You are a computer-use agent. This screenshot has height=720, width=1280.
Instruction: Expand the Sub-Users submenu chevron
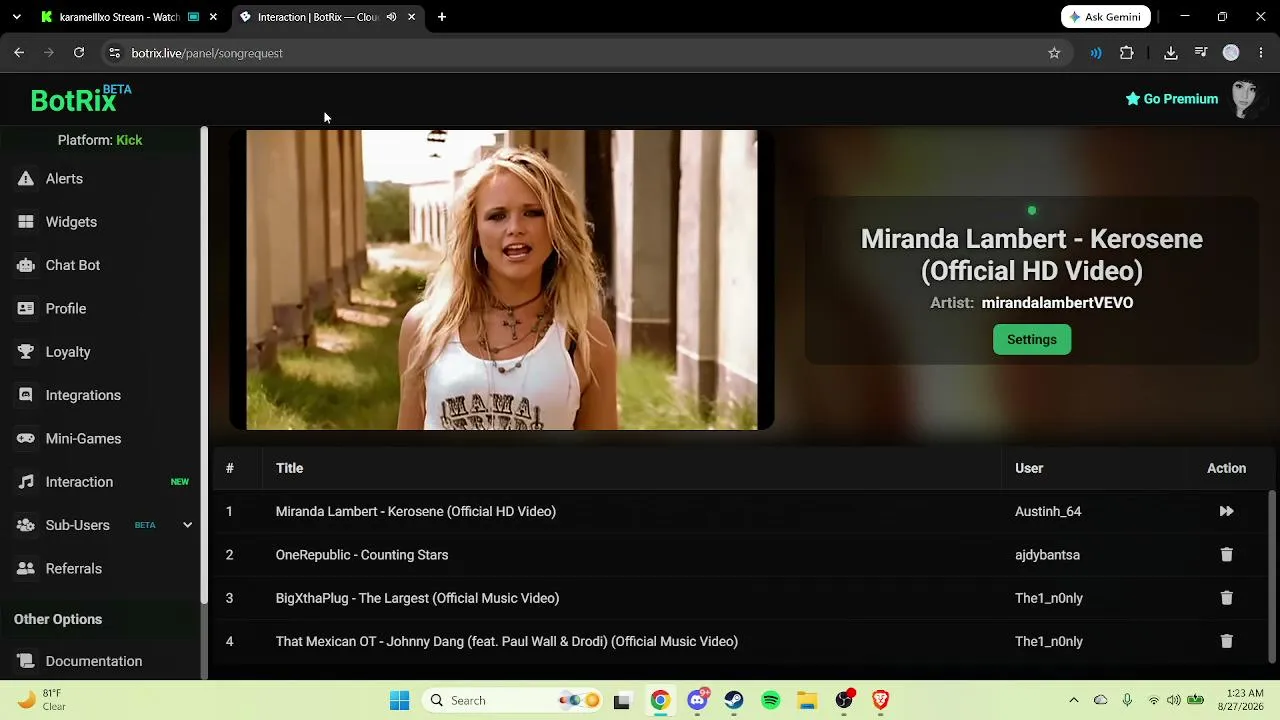187,525
